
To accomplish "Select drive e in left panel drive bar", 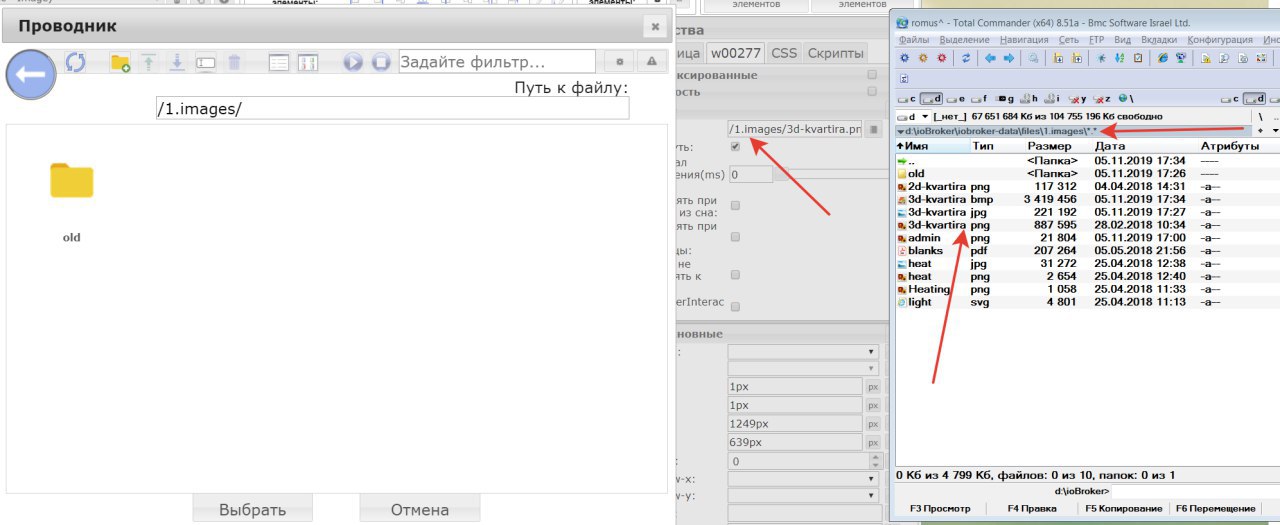I will tap(957, 99).
